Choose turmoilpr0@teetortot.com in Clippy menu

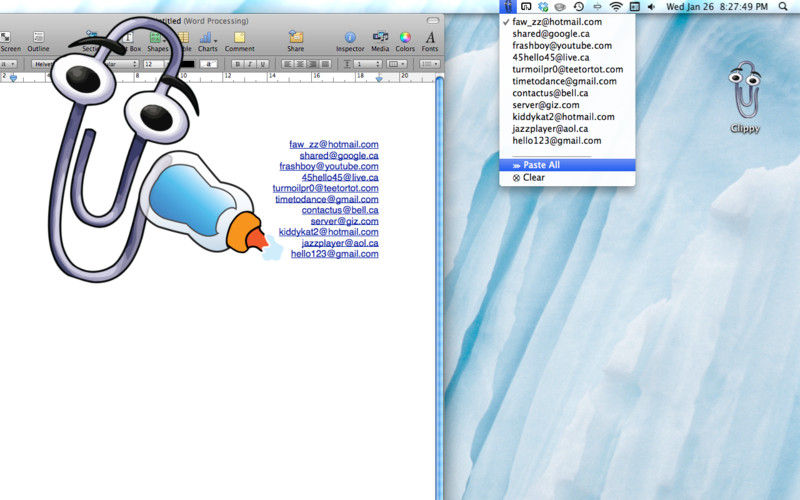coord(567,69)
